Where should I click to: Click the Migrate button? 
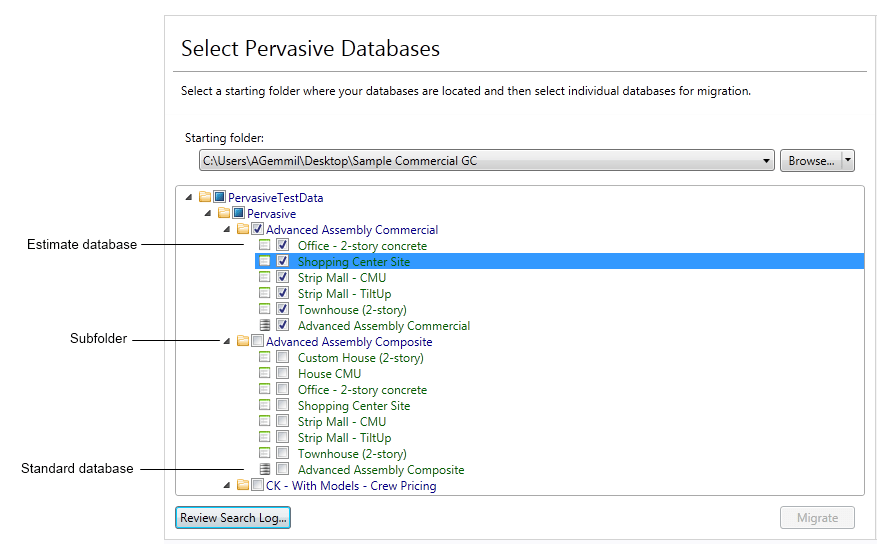(817, 518)
